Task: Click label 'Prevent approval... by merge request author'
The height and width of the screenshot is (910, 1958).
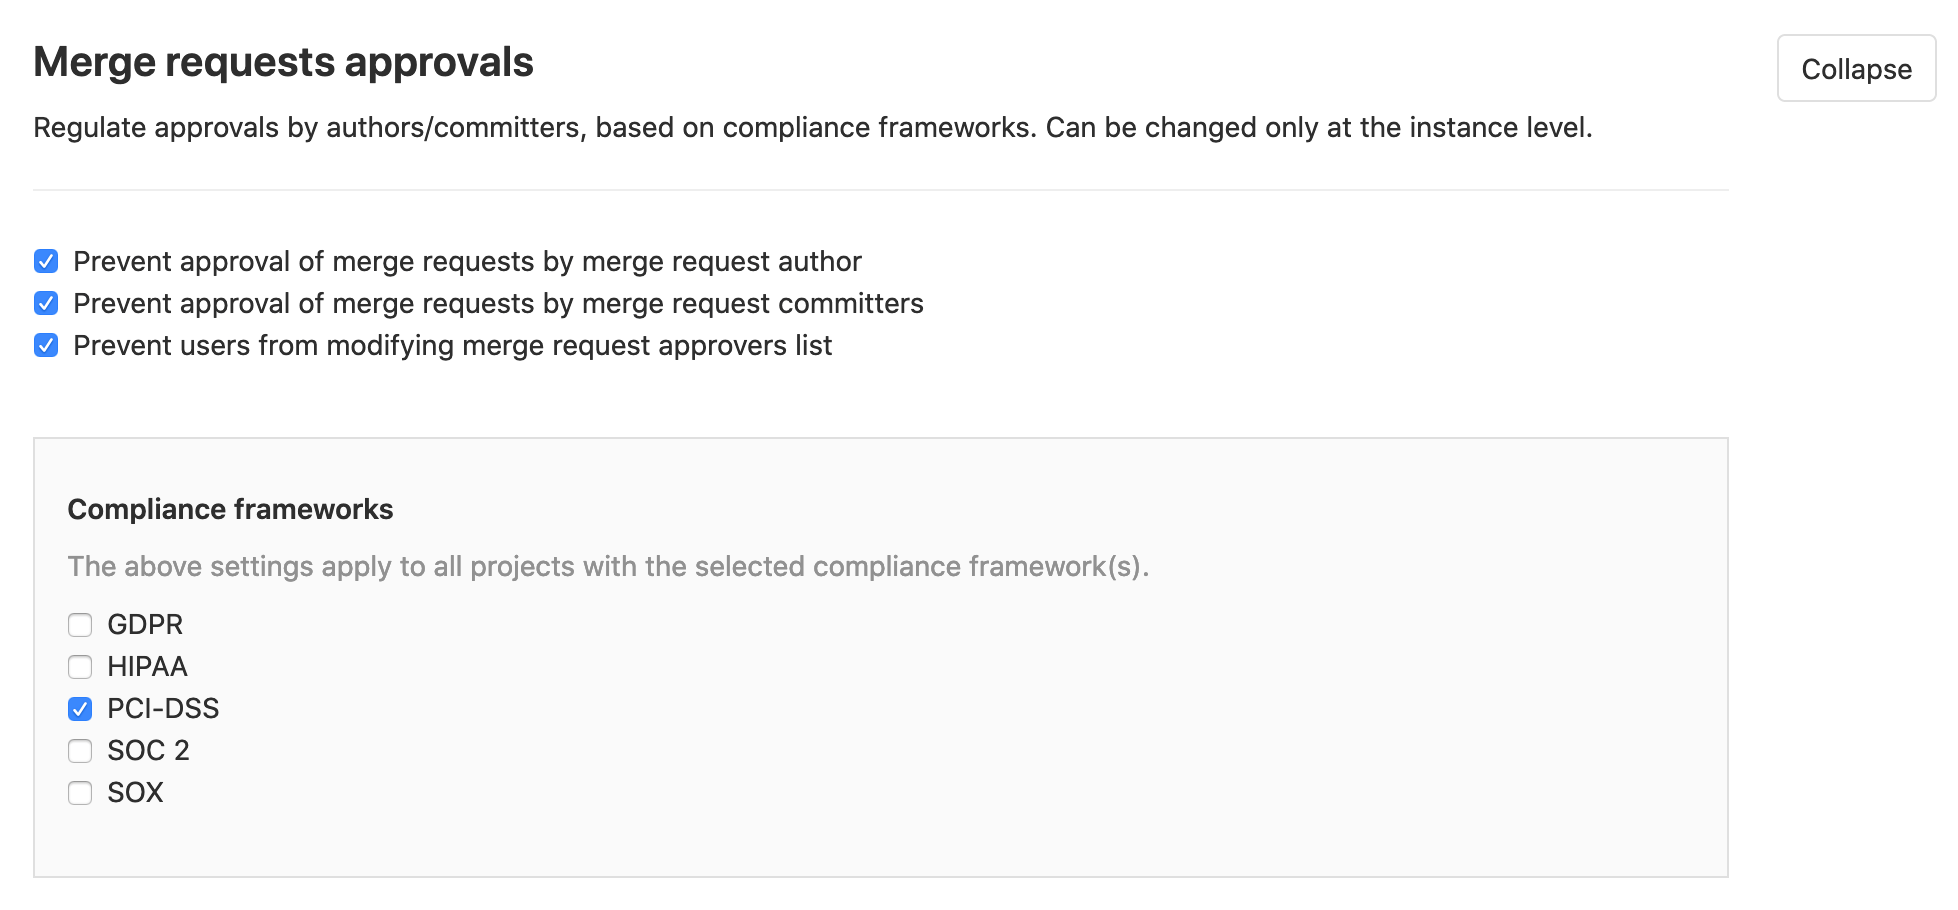Action: pyautogui.click(x=467, y=262)
